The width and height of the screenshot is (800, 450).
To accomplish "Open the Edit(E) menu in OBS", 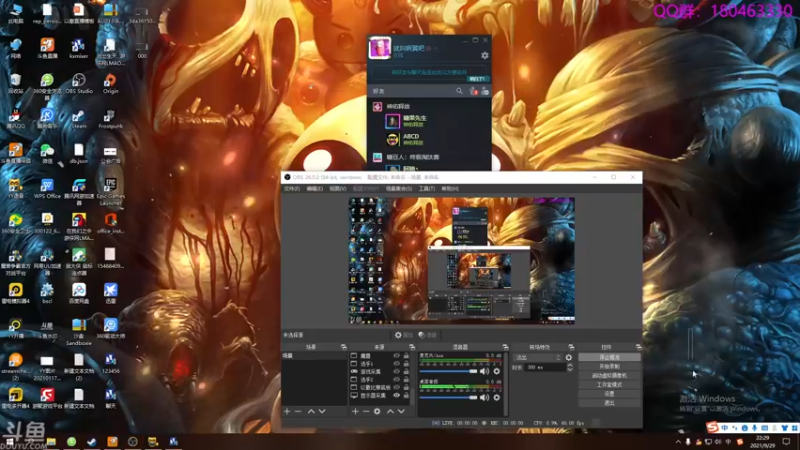I will 314,189.
